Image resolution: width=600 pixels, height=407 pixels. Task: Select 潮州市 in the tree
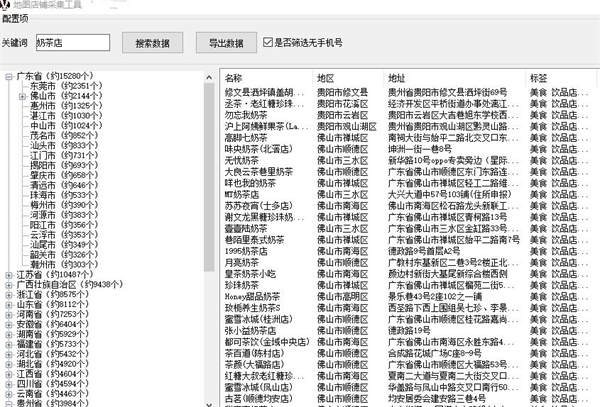pos(64,265)
